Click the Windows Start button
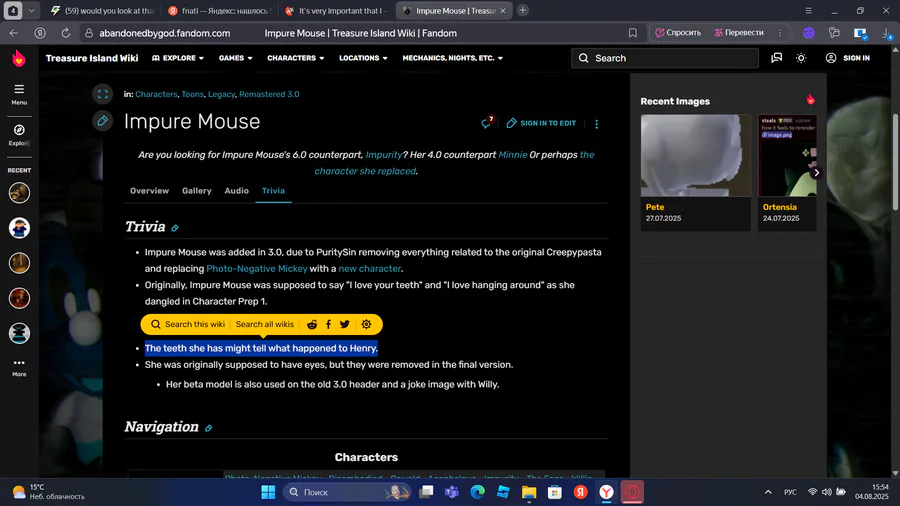900x506 pixels. point(268,492)
